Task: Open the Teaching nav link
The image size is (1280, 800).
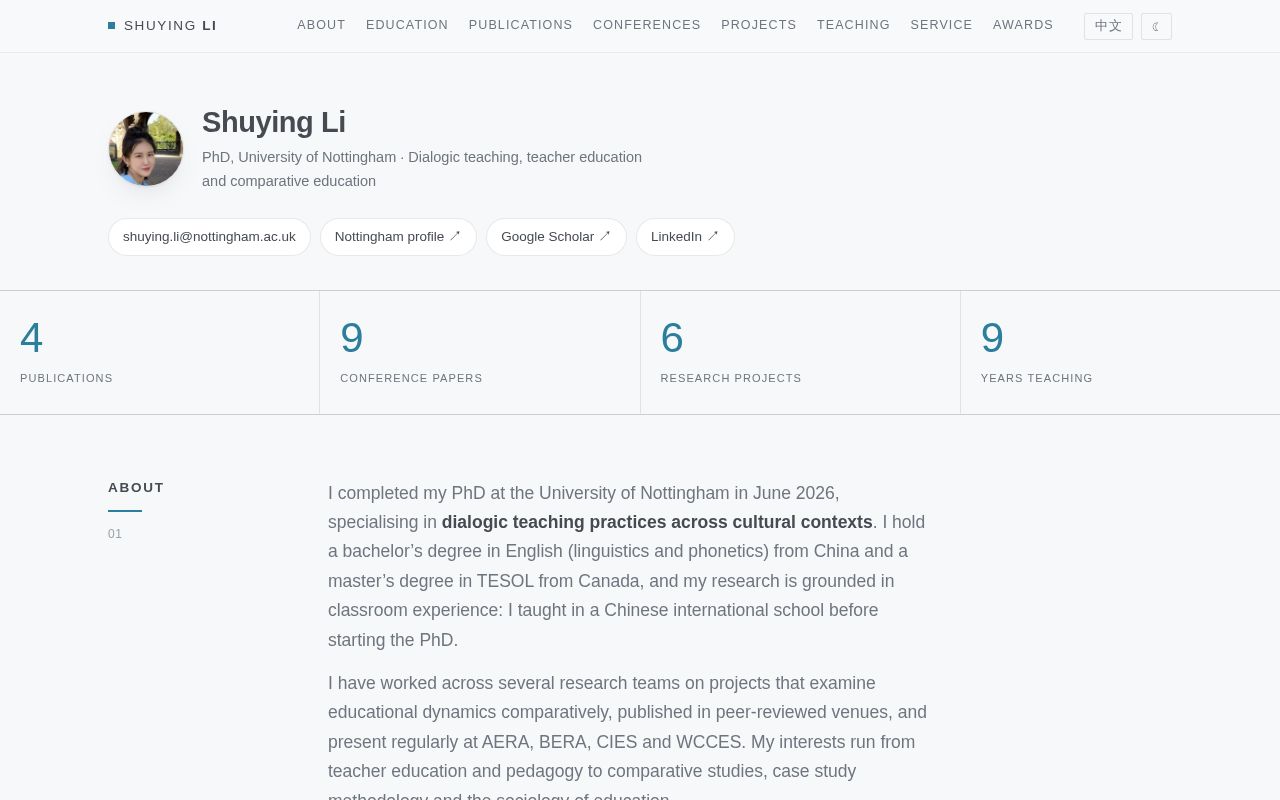Action: (x=853, y=25)
